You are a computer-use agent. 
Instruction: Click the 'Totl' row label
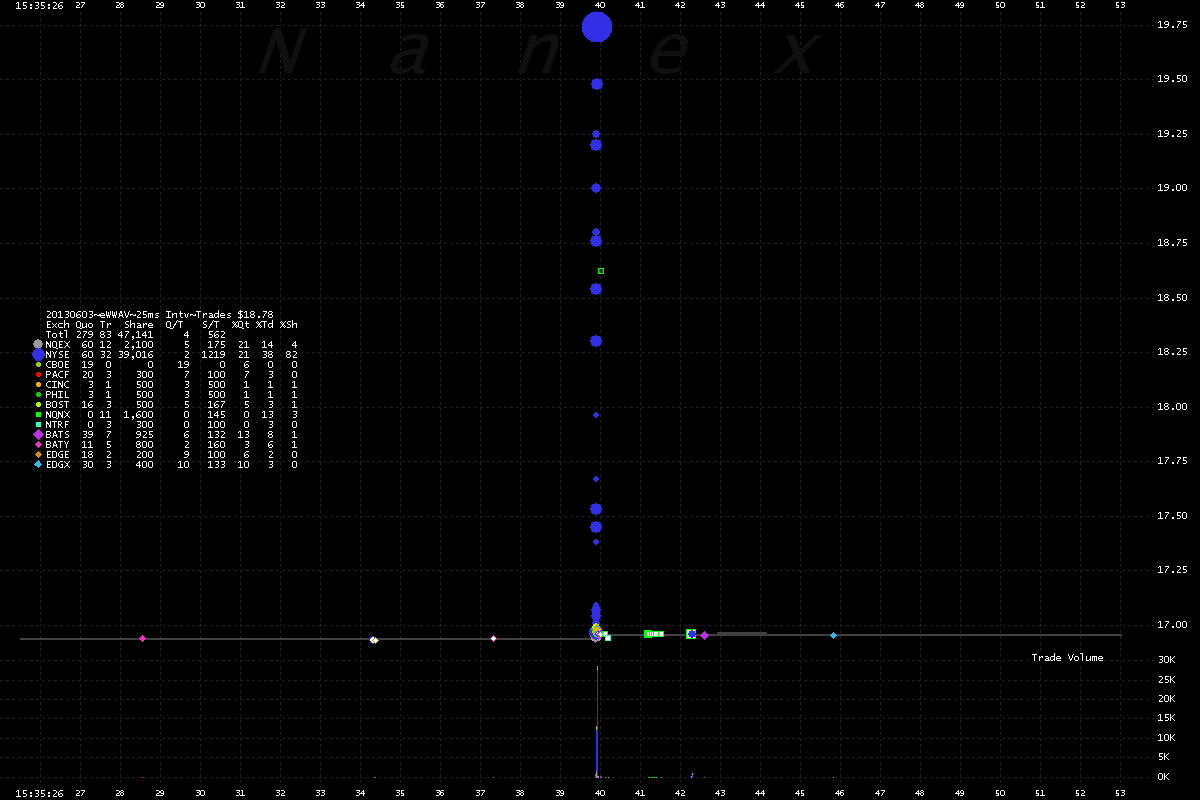click(x=58, y=334)
